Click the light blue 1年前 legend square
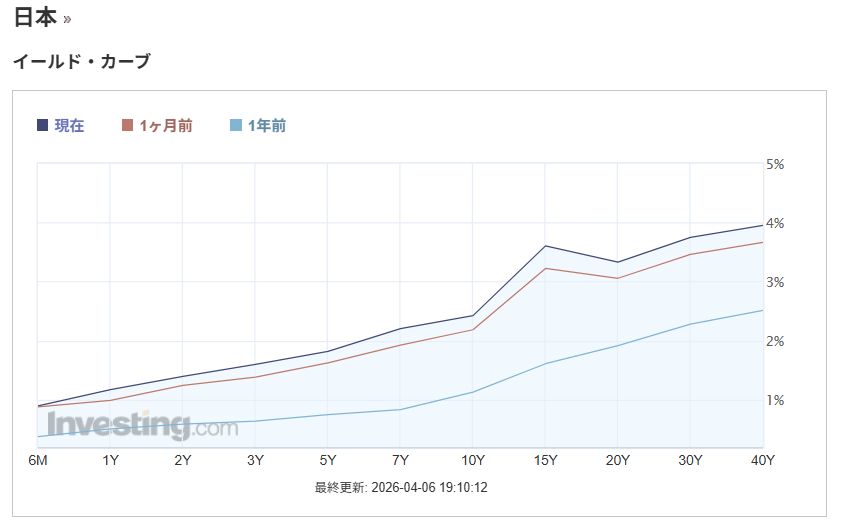Viewport: 843px width, 529px height. [235, 126]
